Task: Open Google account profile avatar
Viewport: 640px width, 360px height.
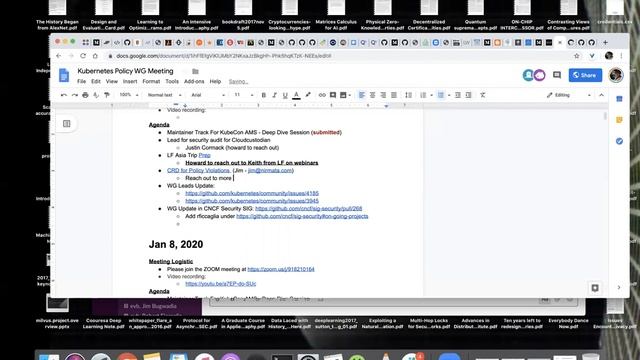Action: [x=616, y=75]
